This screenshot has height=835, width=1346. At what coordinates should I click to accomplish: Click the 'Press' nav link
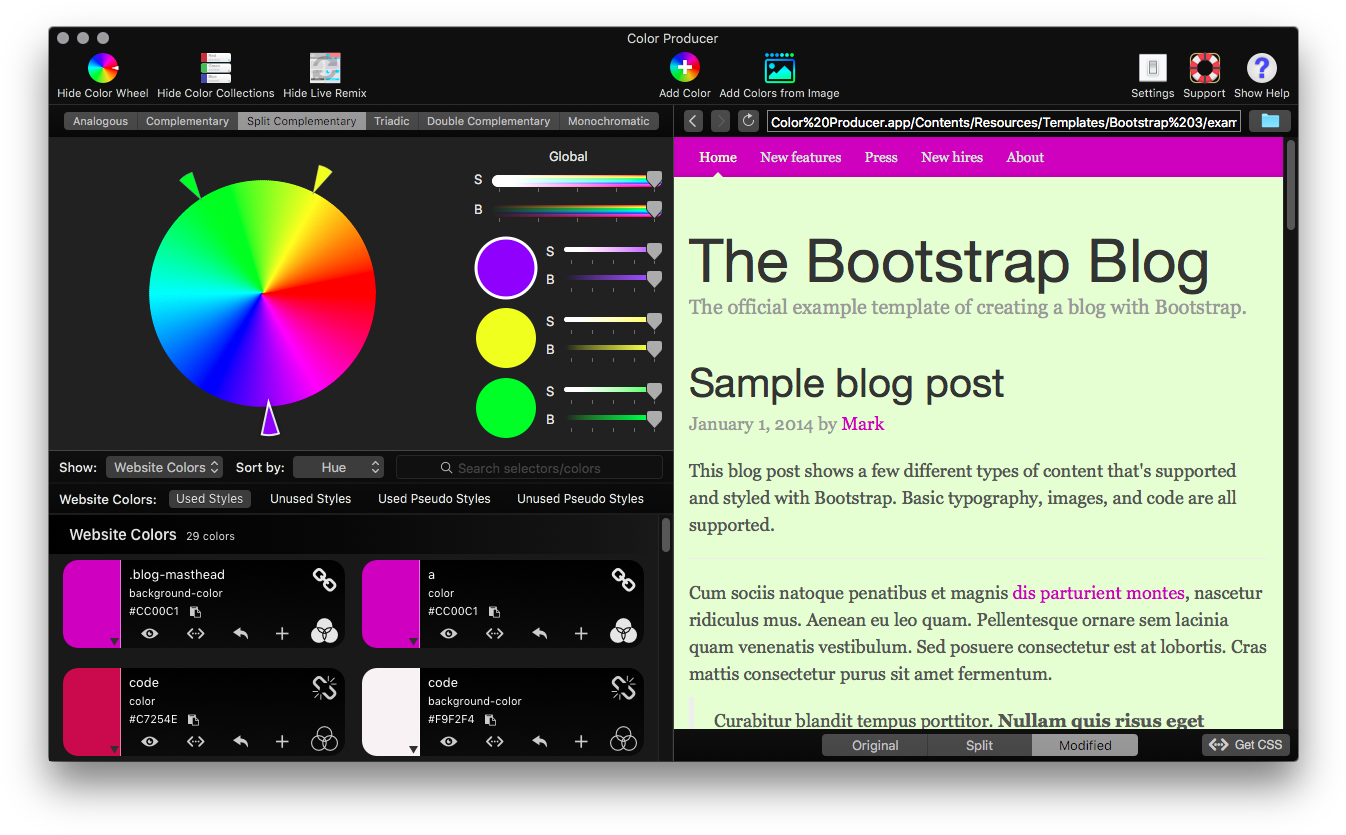click(x=881, y=157)
